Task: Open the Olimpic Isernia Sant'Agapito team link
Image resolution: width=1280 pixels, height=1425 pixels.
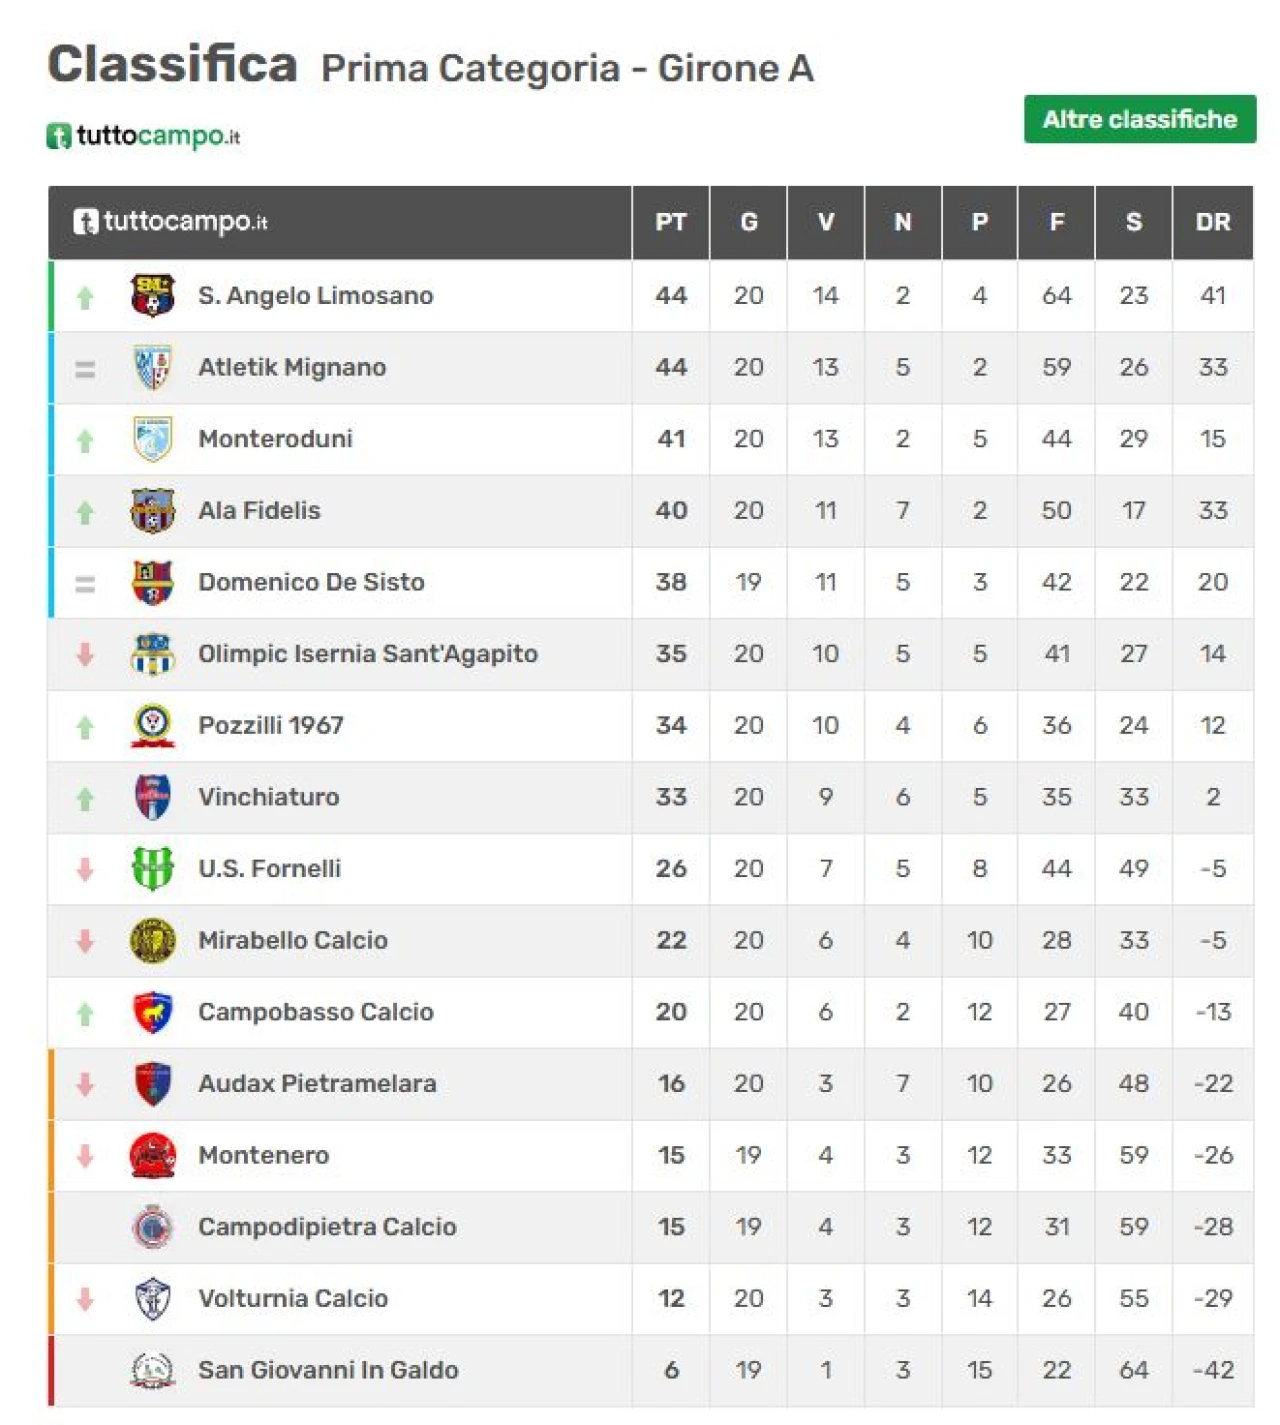Action: pyautogui.click(x=367, y=654)
